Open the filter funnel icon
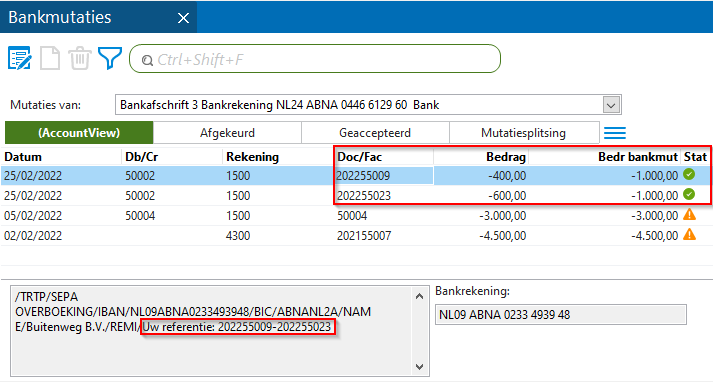 coord(110,58)
